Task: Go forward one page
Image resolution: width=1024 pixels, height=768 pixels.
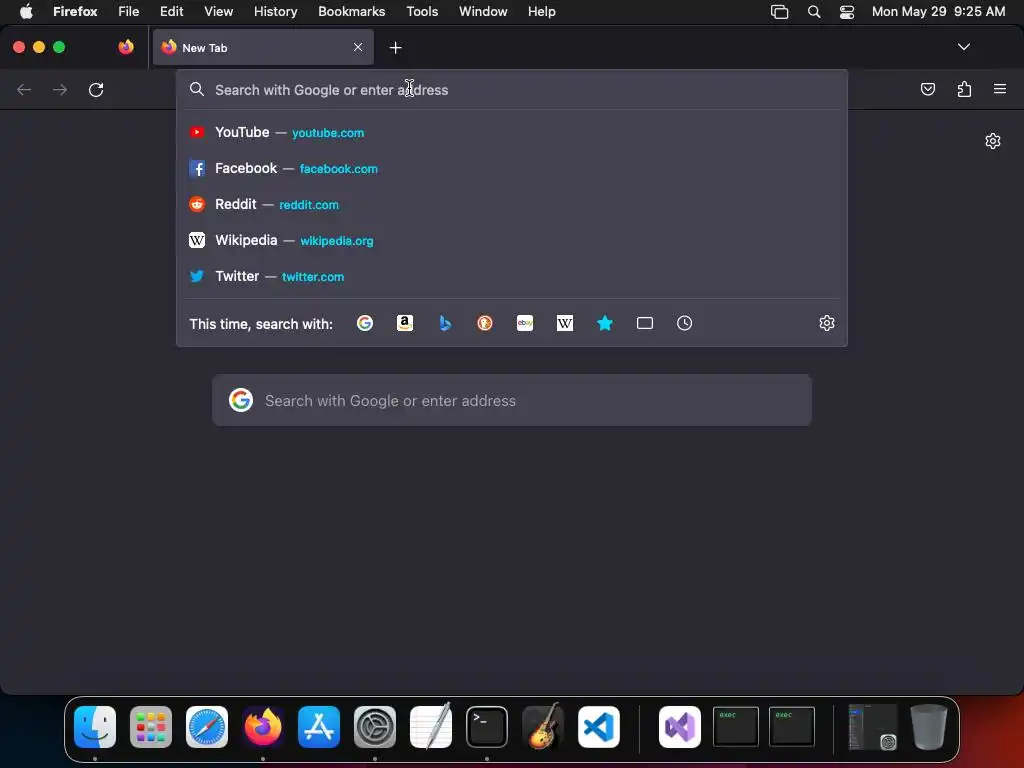Action: pyautogui.click(x=60, y=89)
